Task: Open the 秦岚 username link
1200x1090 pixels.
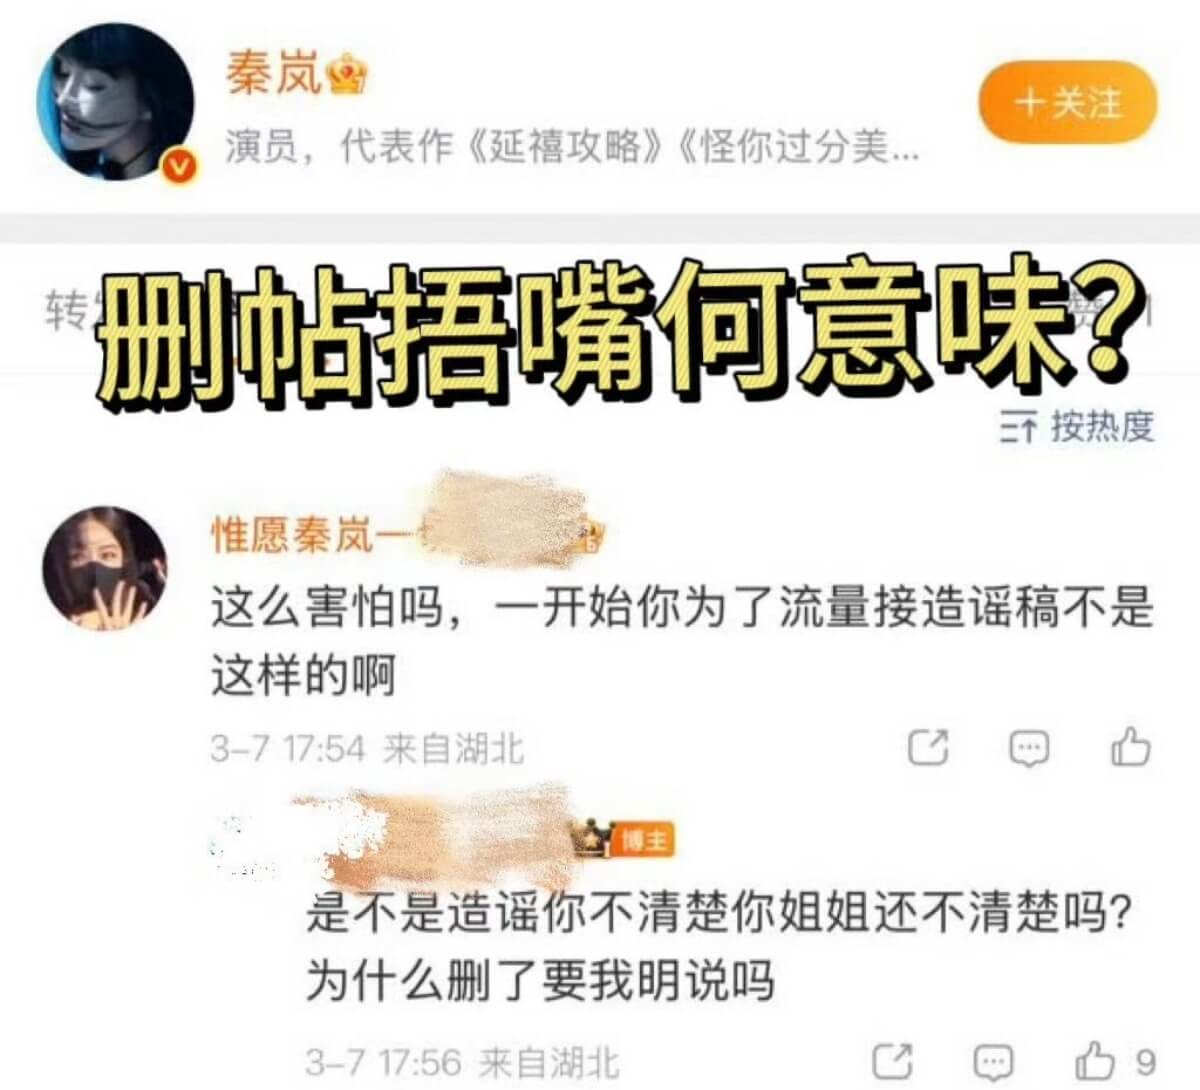Action: [x=271, y=75]
